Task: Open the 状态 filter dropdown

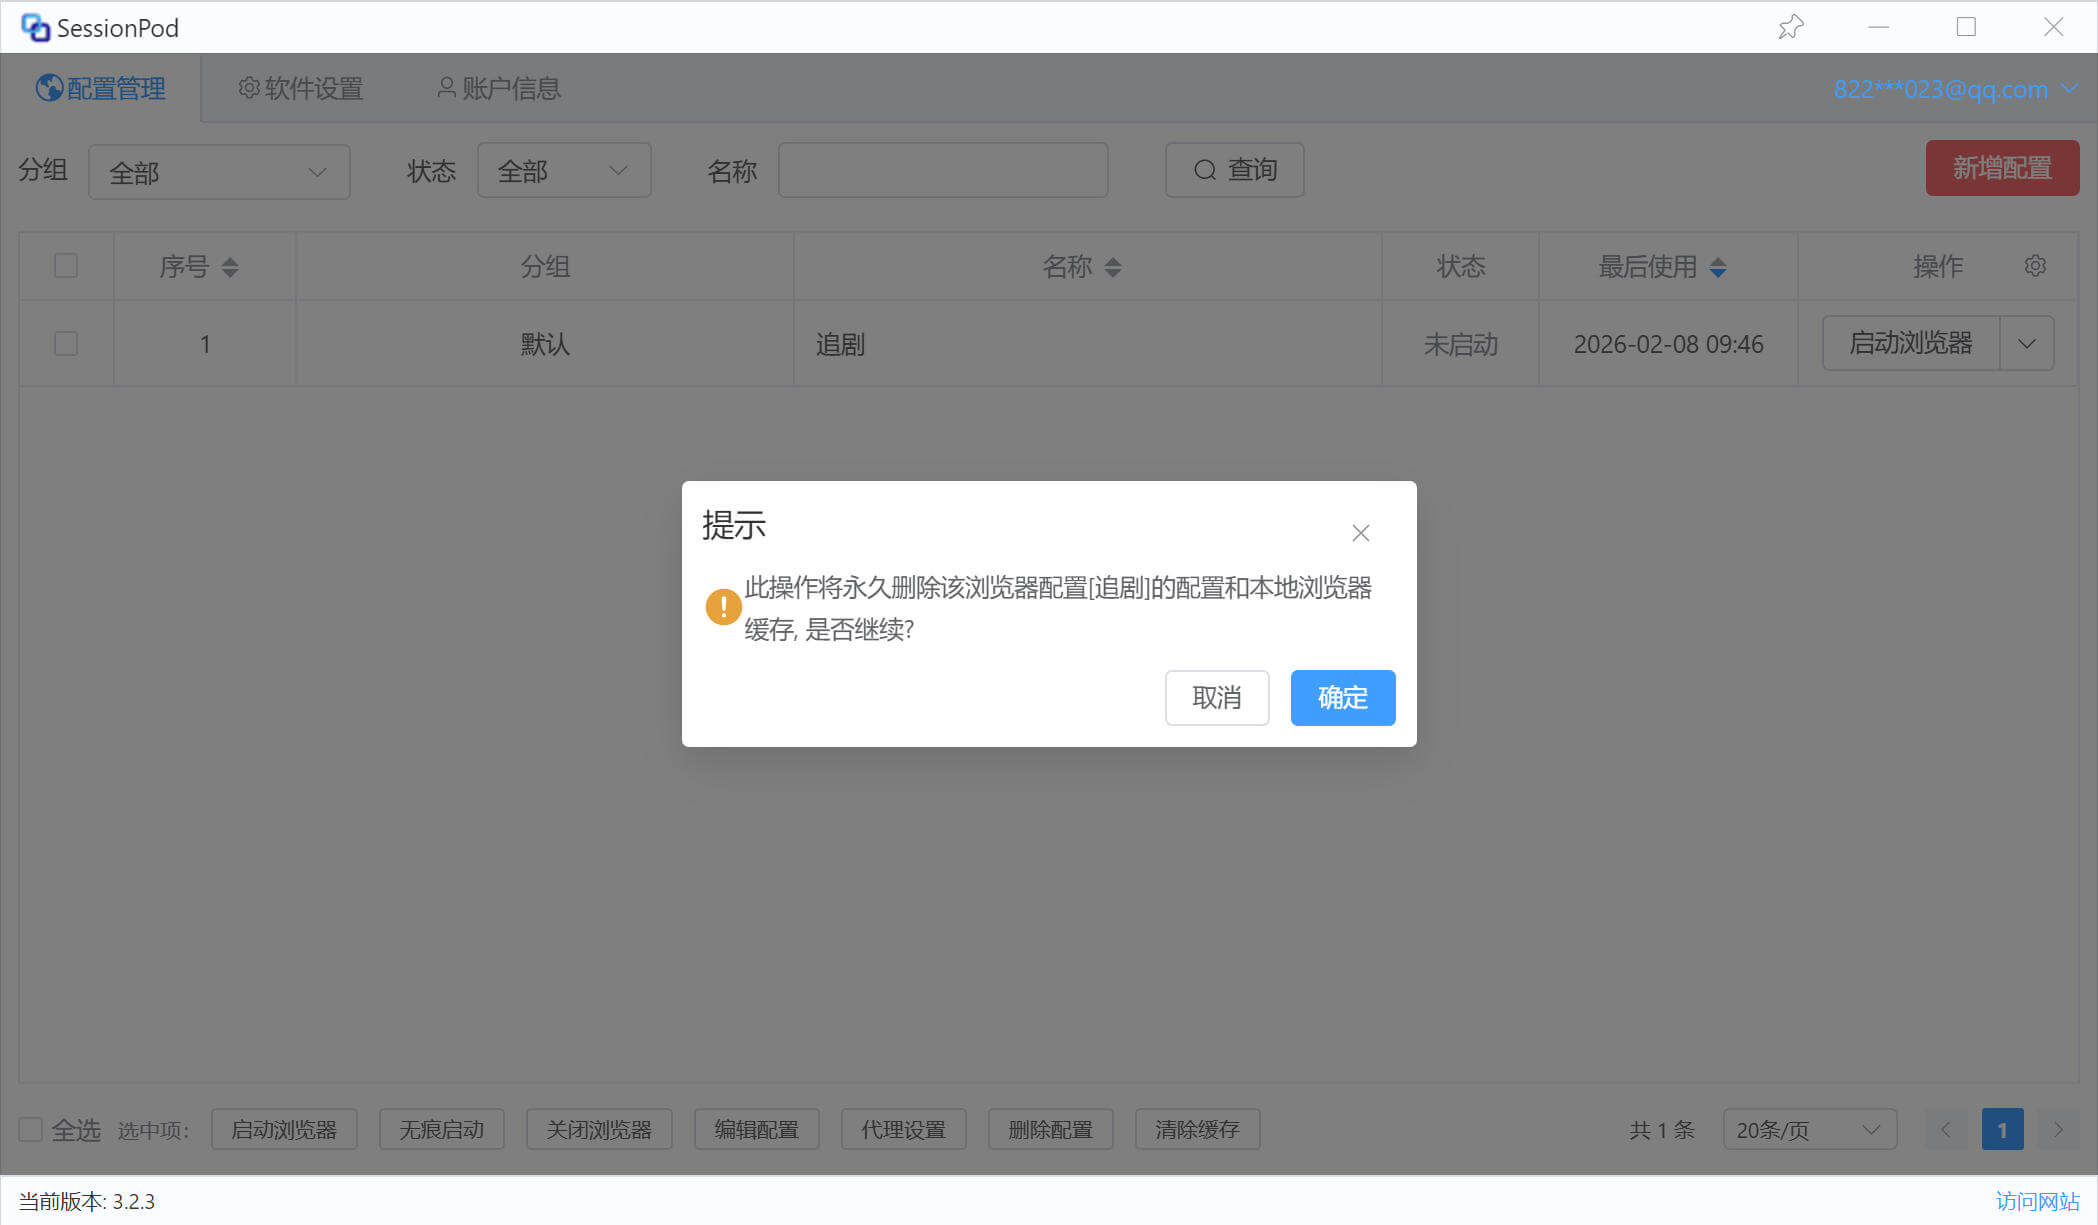Action: pyautogui.click(x=563, y=171)
